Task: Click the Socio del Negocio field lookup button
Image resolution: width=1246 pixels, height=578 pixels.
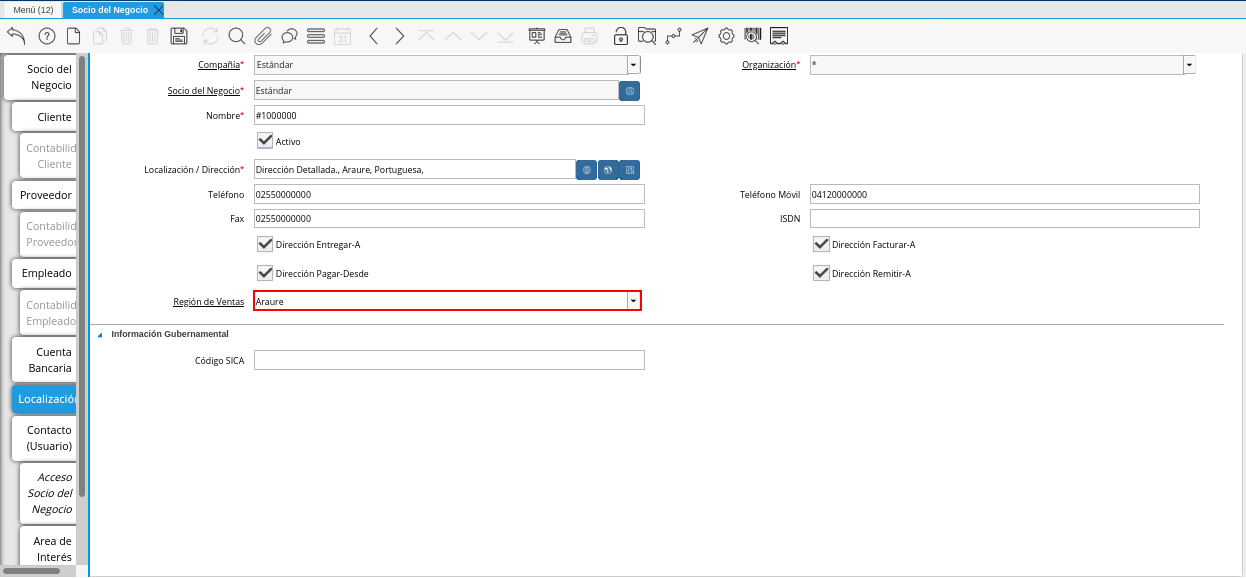Action: (x=629, y=91)
